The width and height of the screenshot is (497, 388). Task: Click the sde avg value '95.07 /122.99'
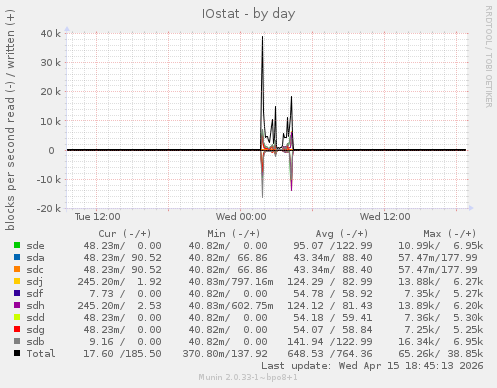click(333, 246)
